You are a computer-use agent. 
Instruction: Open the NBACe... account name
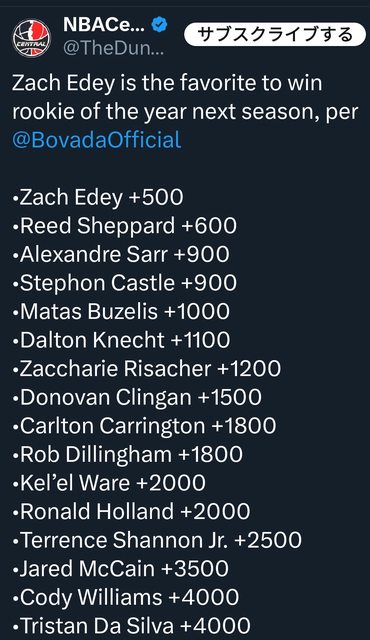click(x=104, y=25)
